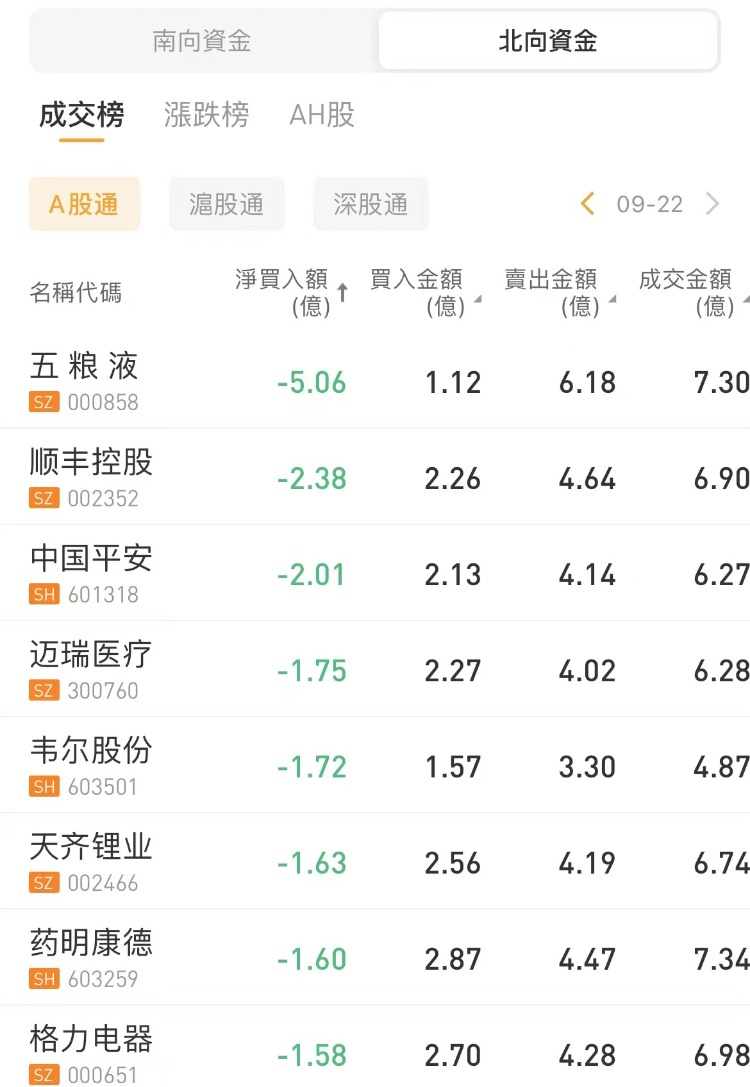View 中国平安 stock page
This screenshot has height=1087, width=750.
point(92,559)
